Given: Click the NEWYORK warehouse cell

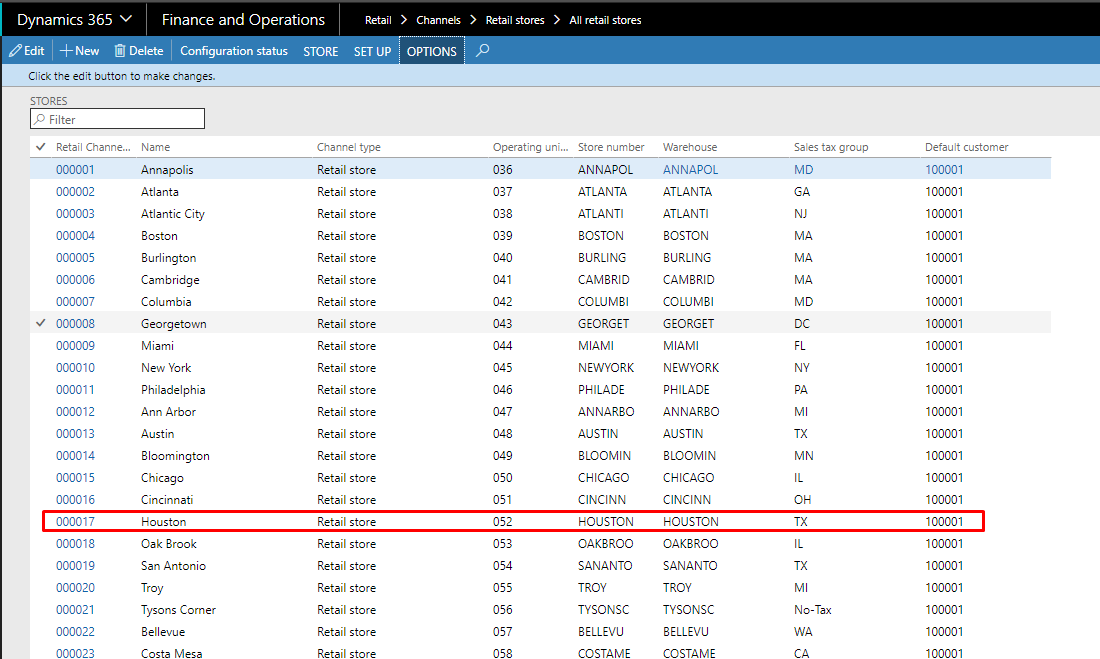Looking at the screenshot, I should click(691, 368).
